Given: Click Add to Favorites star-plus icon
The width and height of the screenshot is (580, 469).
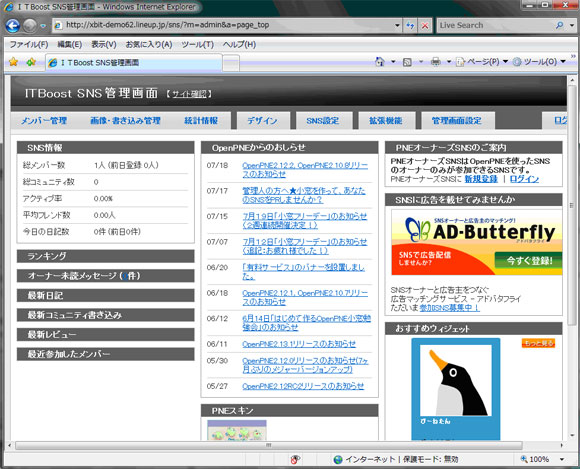Looking at the screenshot, I should pyautogui.click(x=31, y=62).
